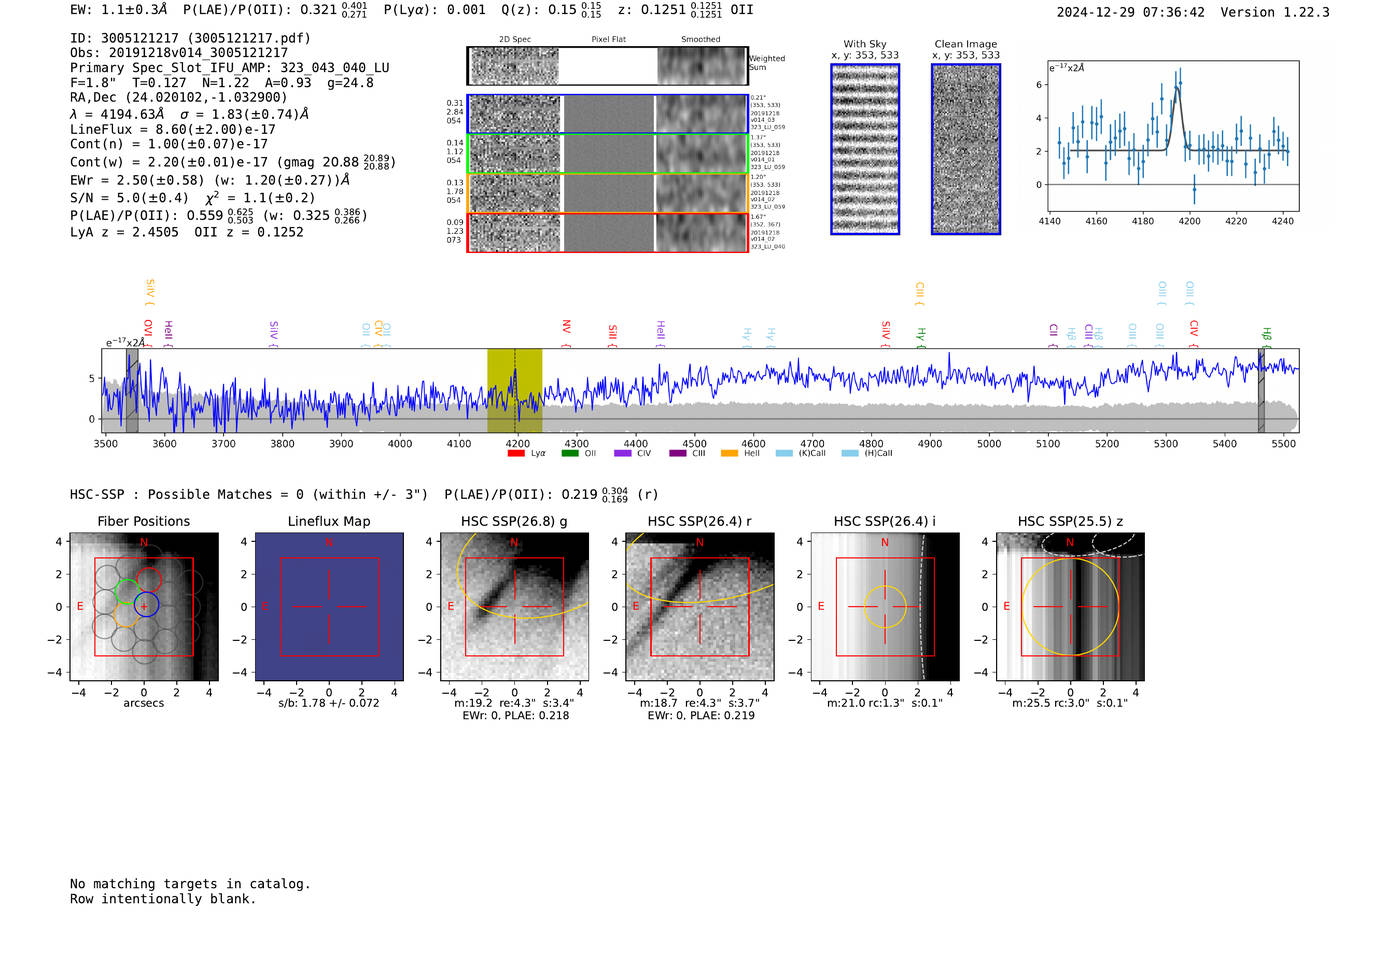Select the 'With Sky' cutout image
This screenshot has height=953, width=1400.
tap(865, 149)
